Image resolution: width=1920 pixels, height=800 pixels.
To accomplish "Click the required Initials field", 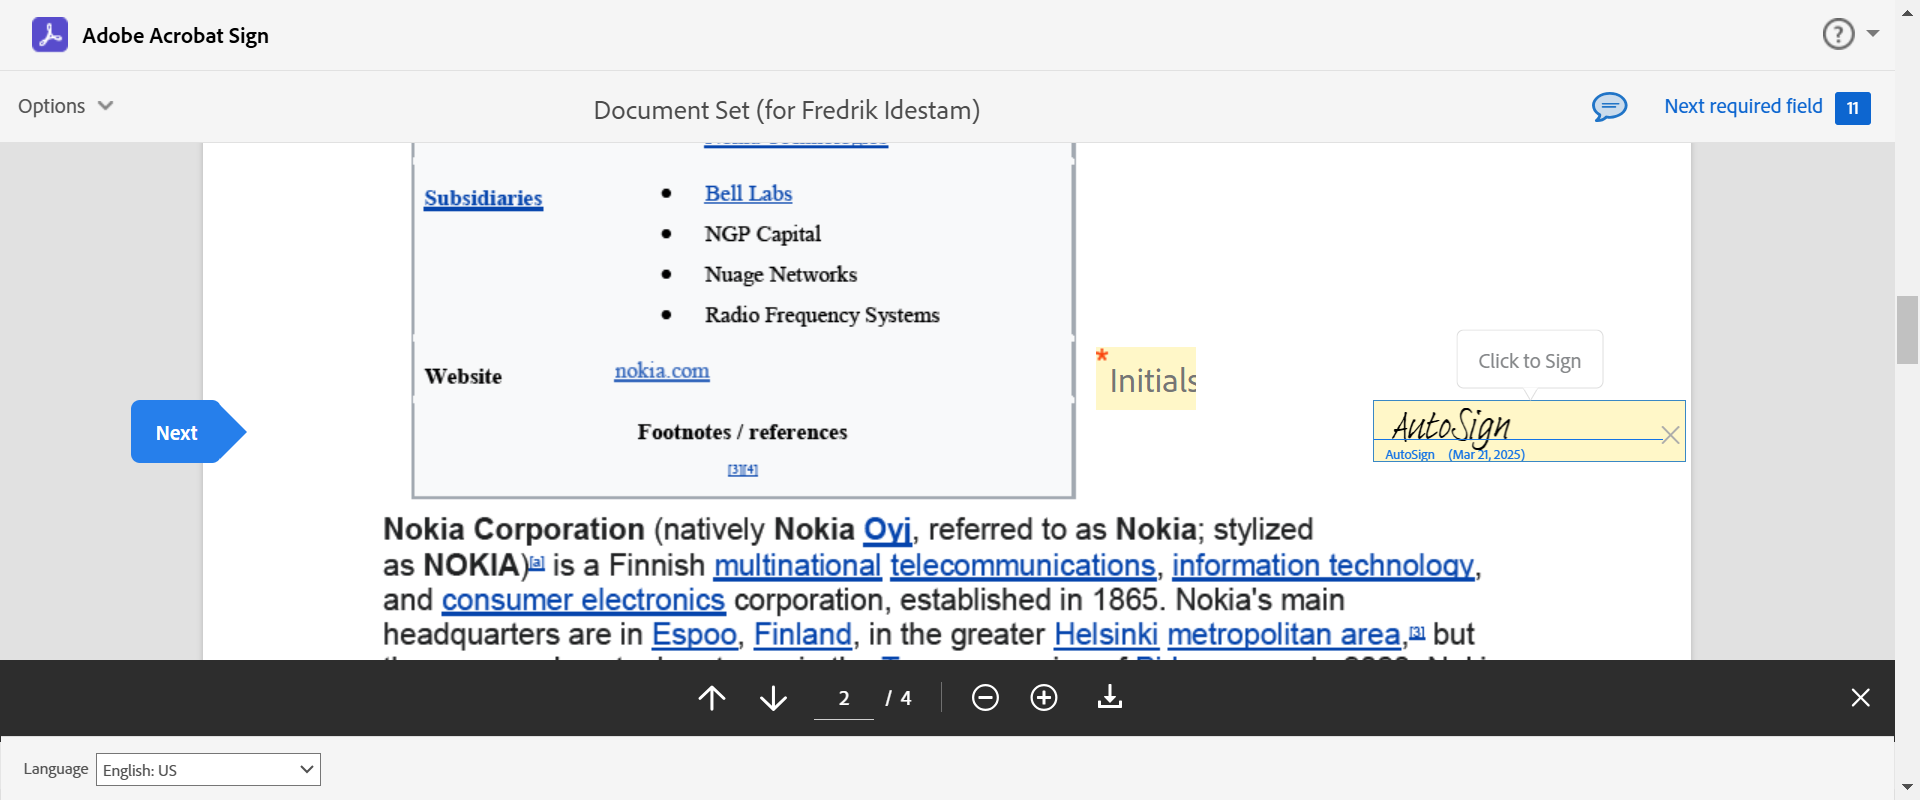I will [x=1146, y=379].
